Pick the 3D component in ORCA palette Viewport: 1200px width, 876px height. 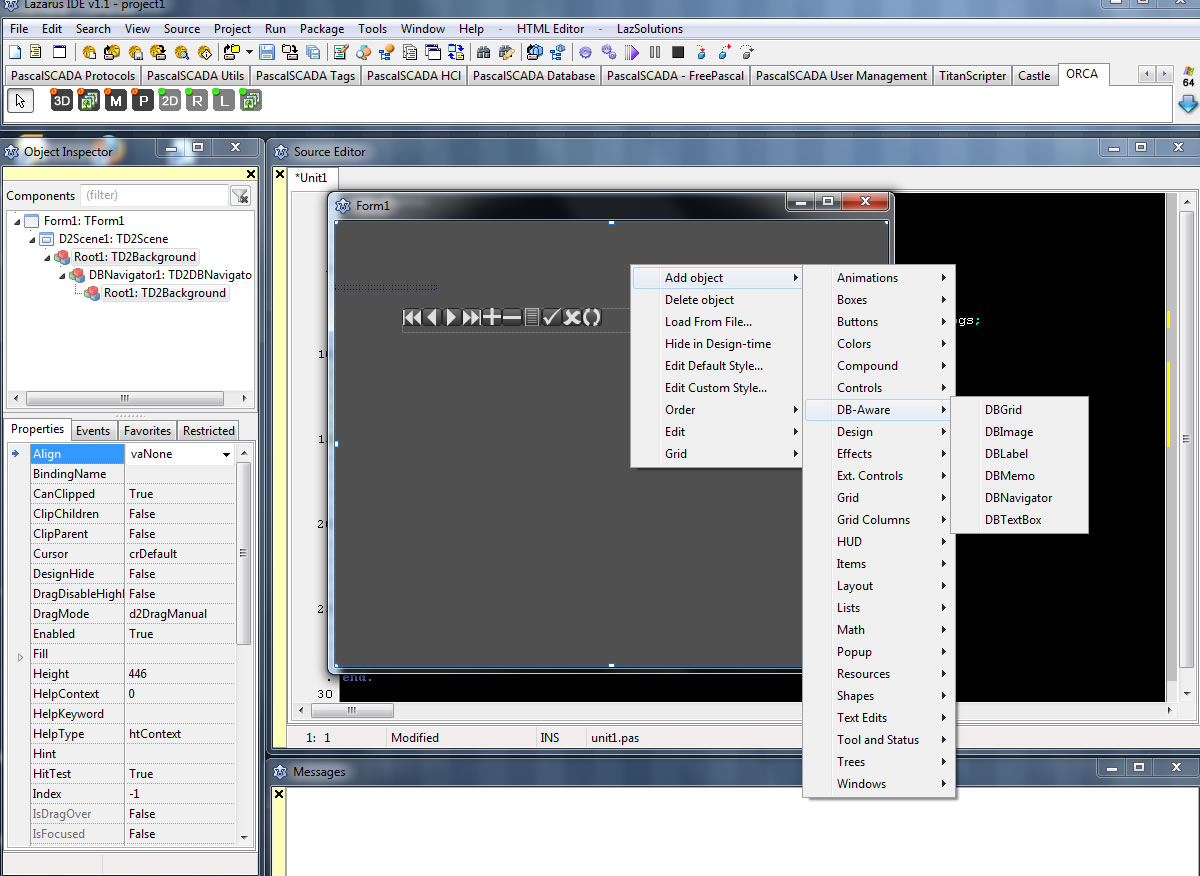pyautogui.click(x=62, y=100)
